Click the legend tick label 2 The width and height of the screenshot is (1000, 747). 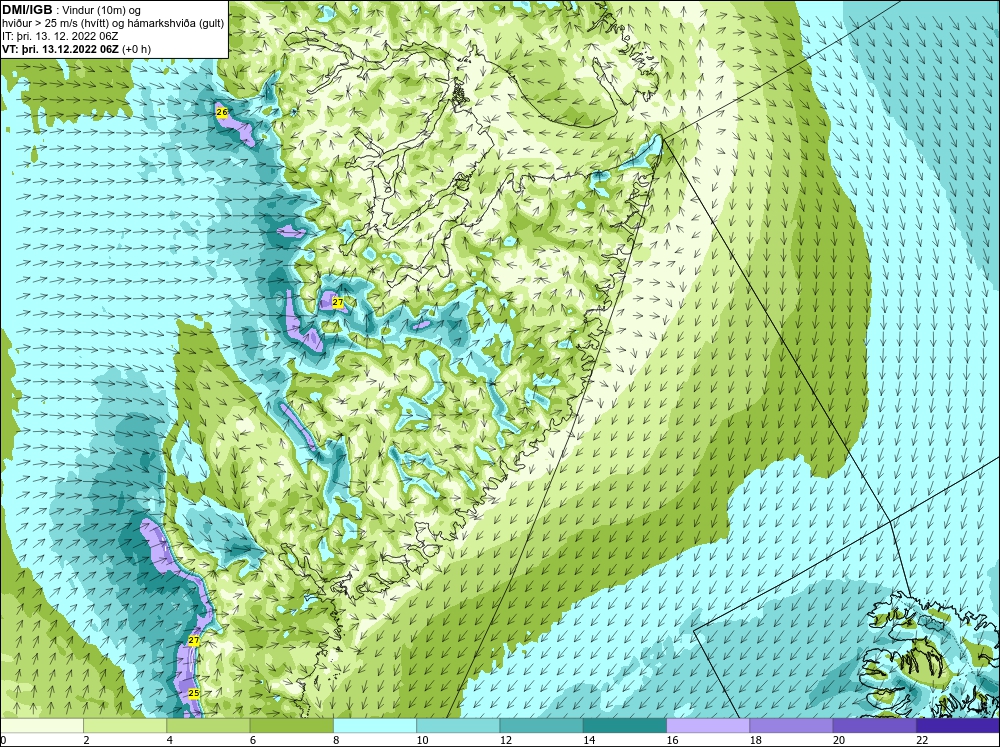[86, 740]
